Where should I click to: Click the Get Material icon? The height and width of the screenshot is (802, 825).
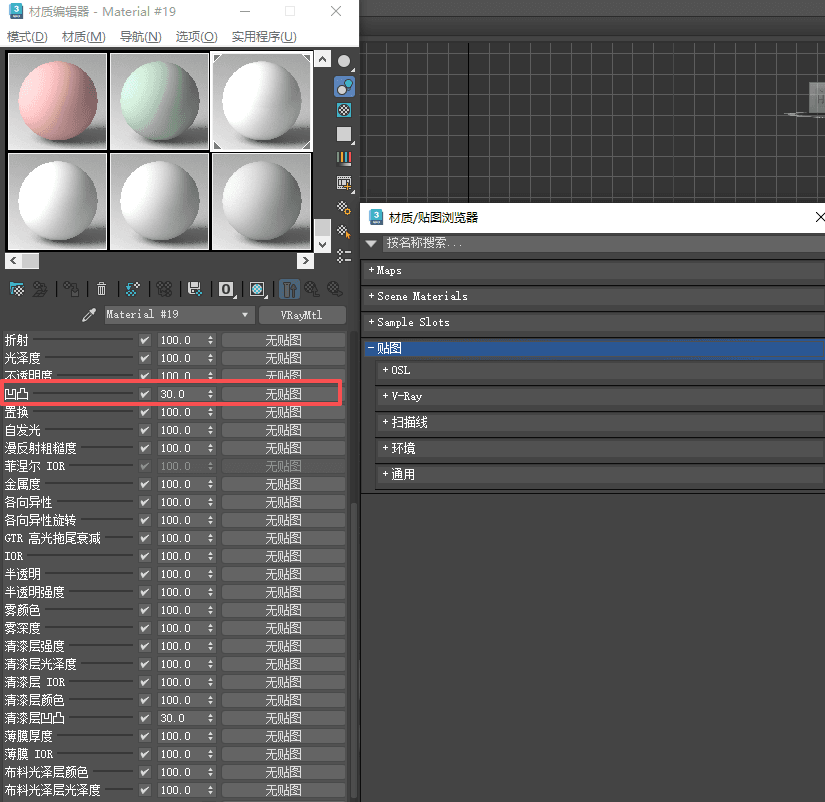pyautogui.click(x=16, y=289)
